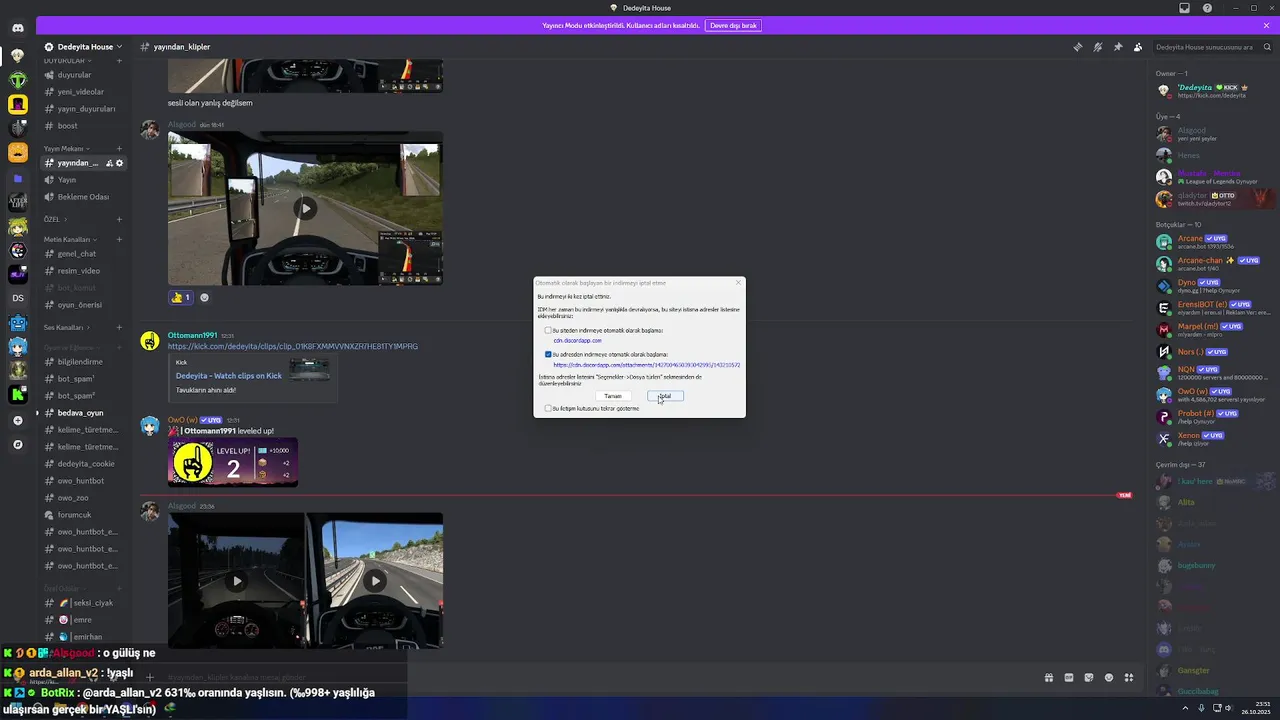Open the Apps icon in message bar
This screenshot has width=1280, height=720.
(x=1129, y=678)
